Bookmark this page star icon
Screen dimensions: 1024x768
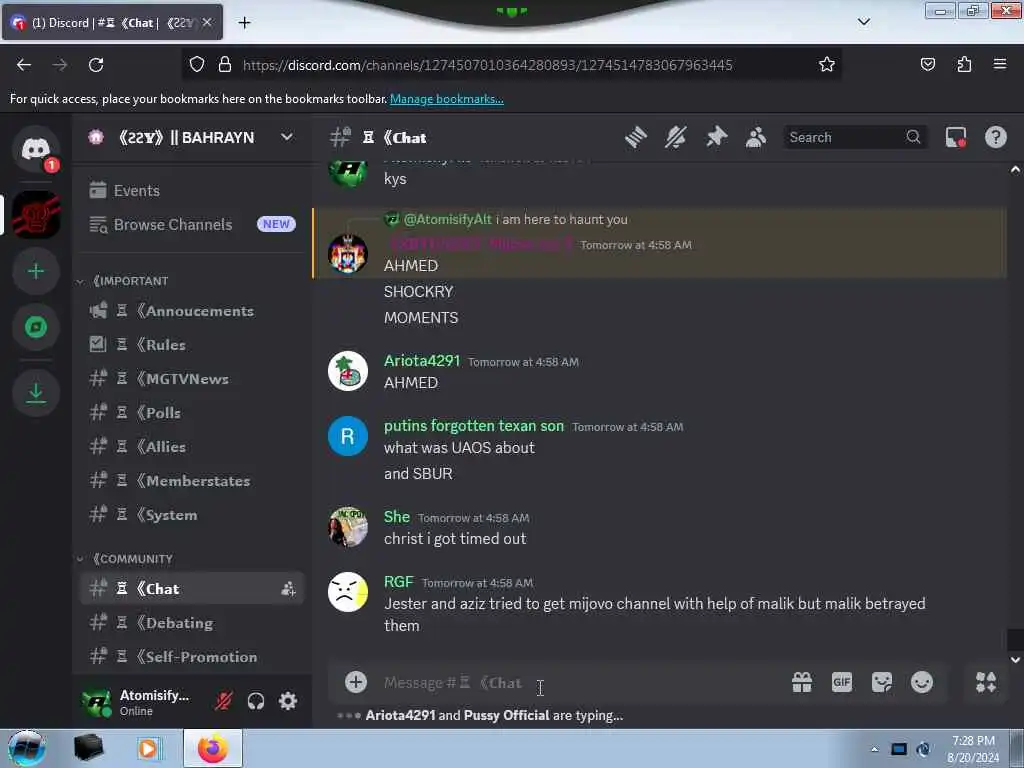[827, 65]
